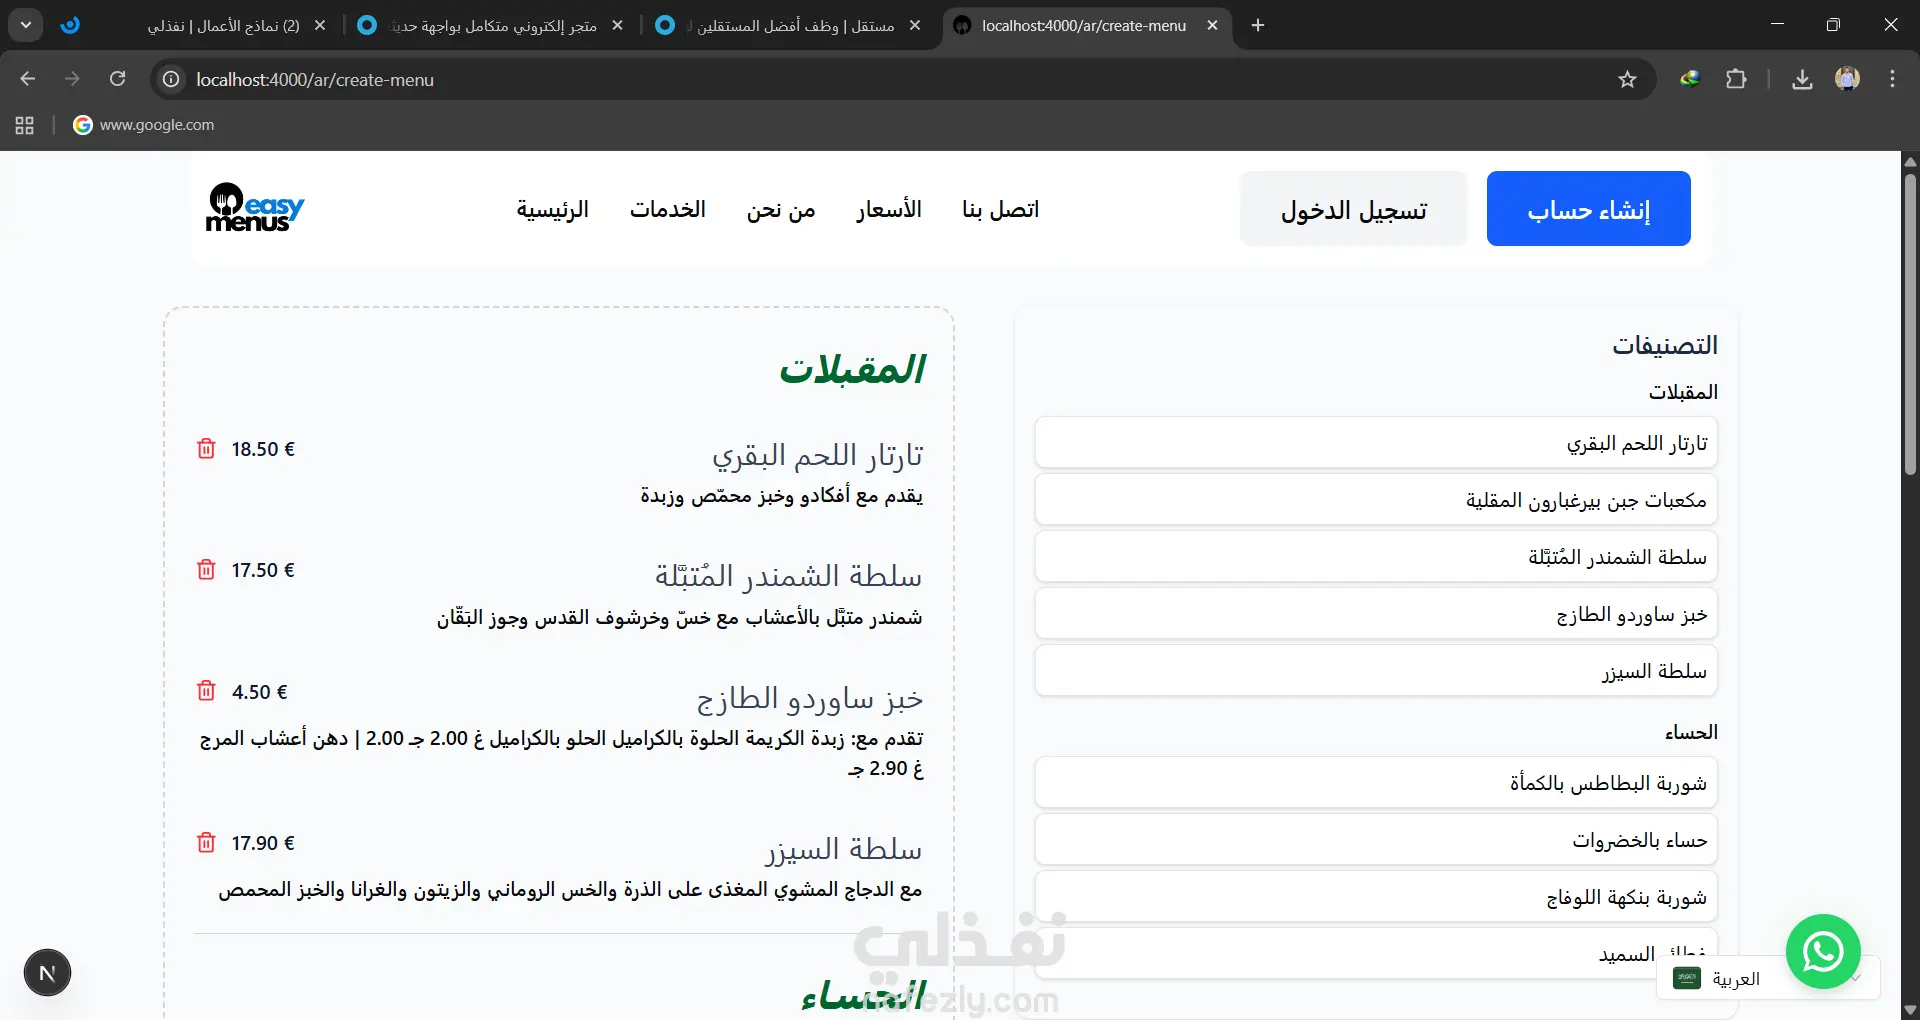Reload the current page

click(118, 79)
